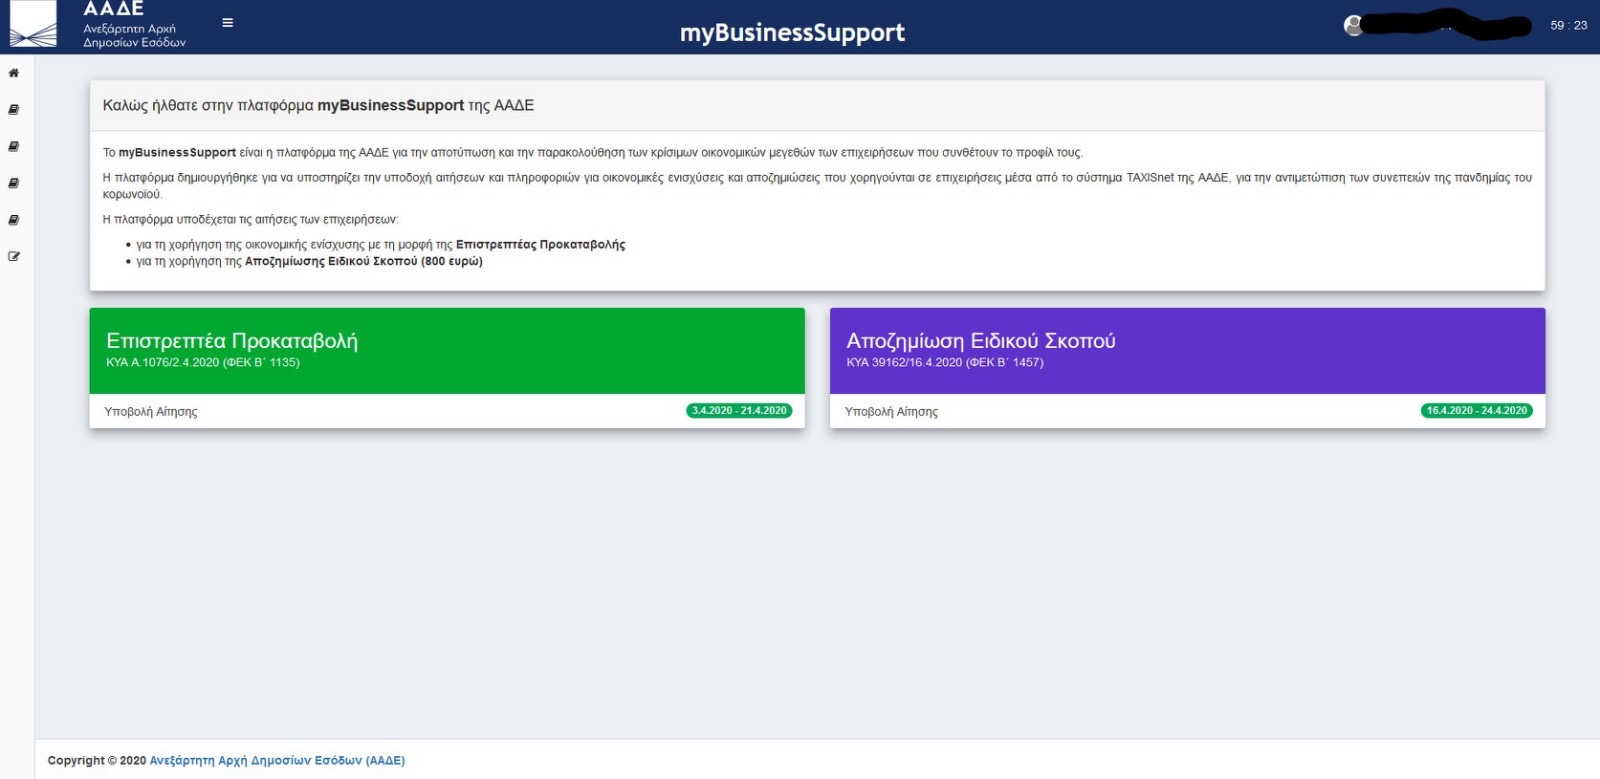Click the 16.4.2020 - 24.4.2020 date badge
Viewport: 1600px width, 779px height.
1476,411
